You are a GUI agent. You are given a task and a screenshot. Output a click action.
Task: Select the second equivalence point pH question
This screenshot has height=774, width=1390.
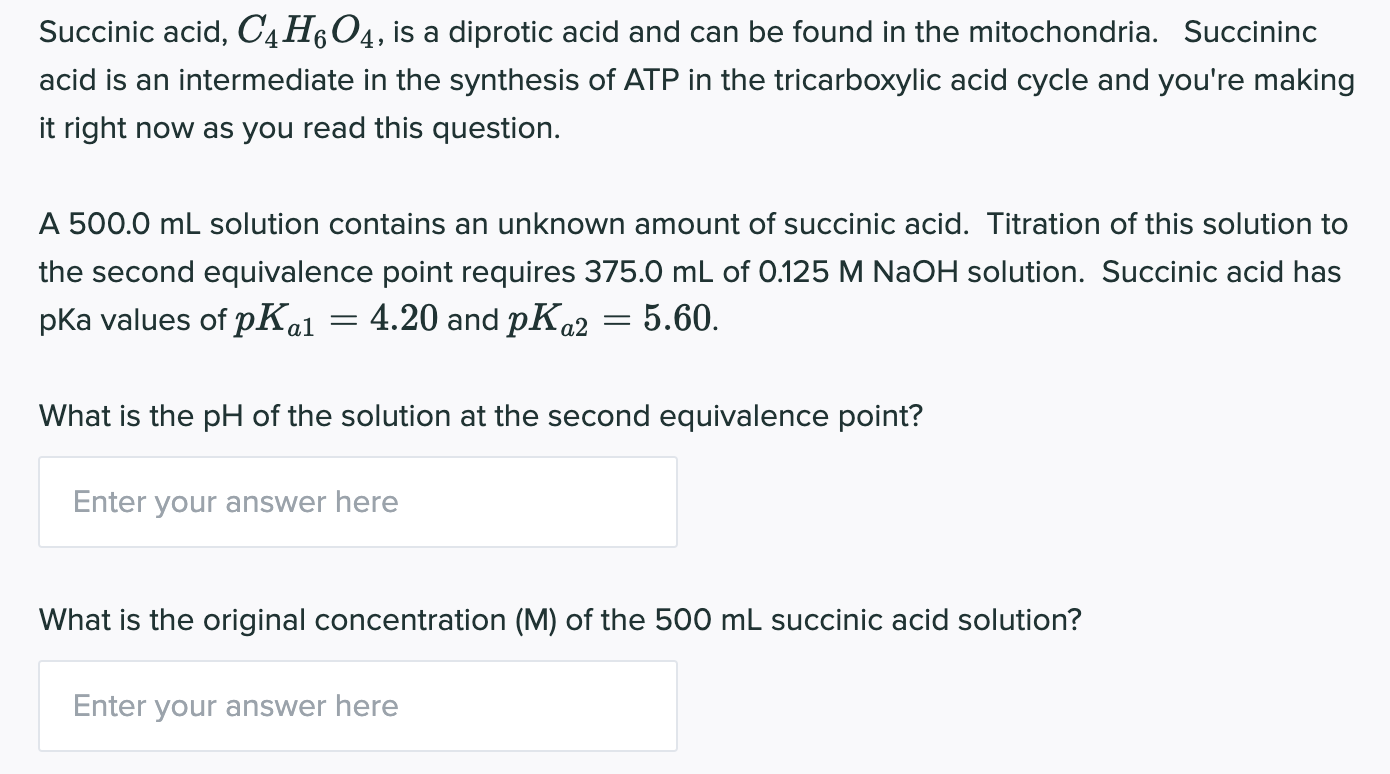point(481,415)
